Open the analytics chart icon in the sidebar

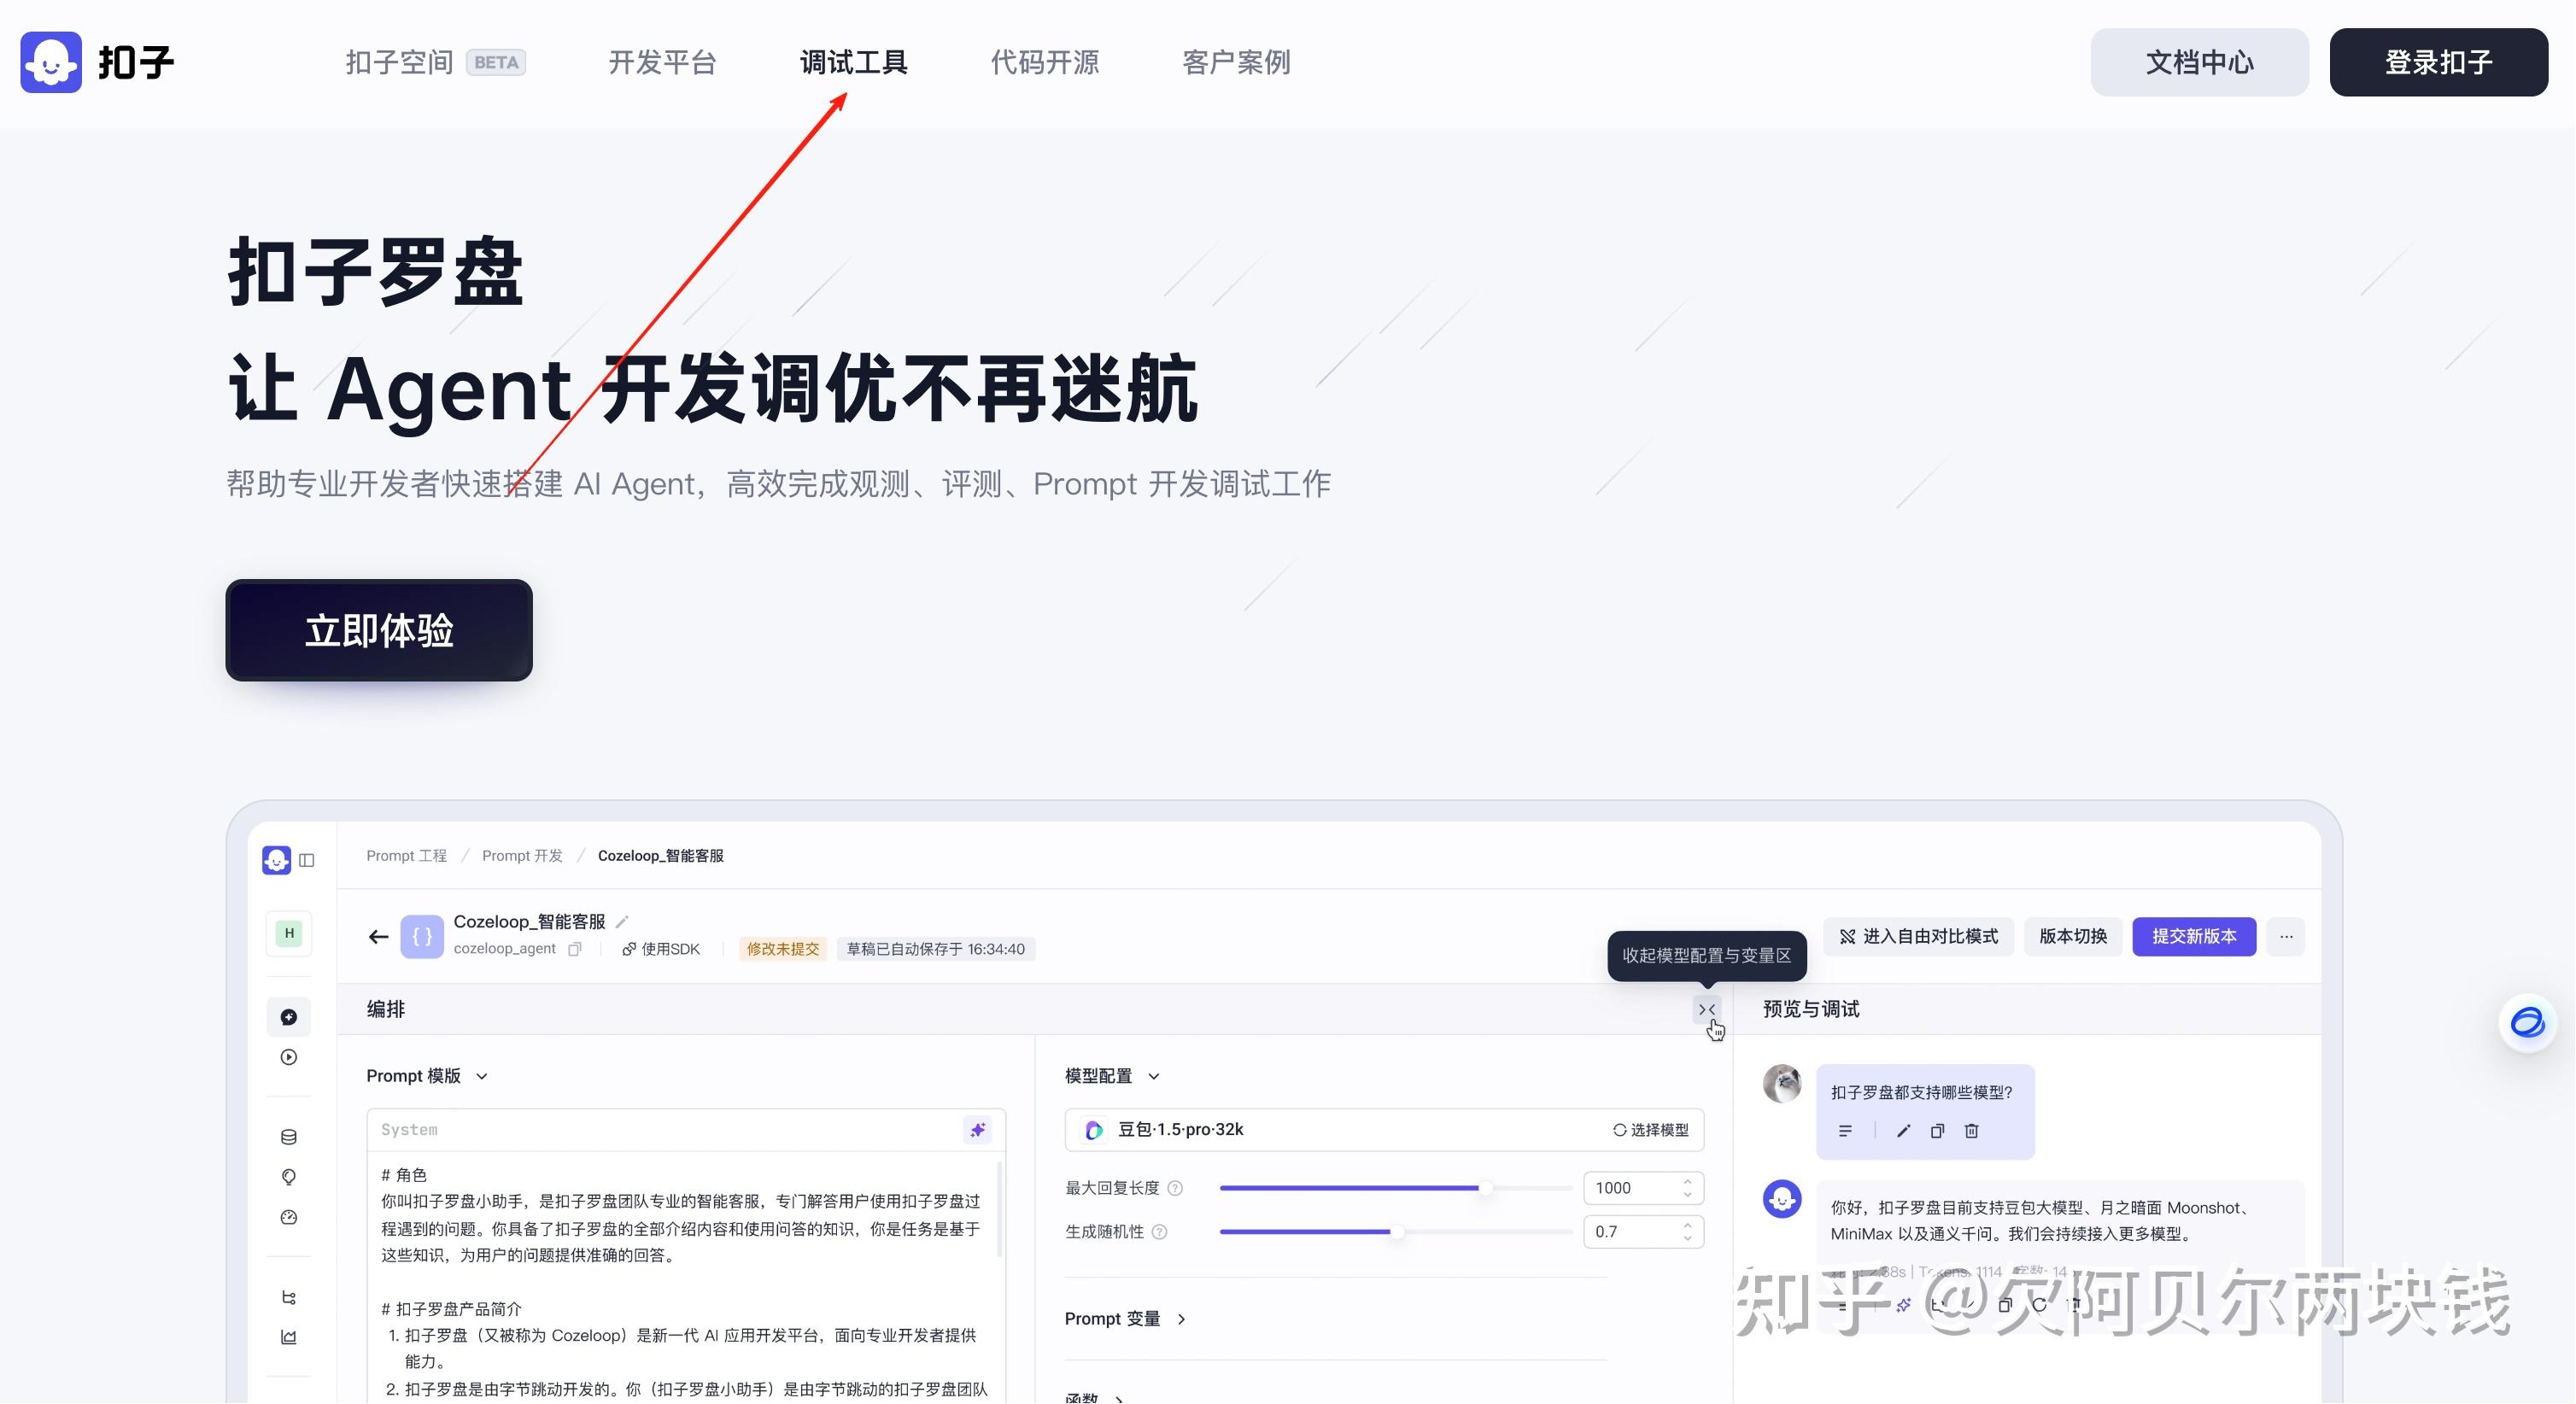pos(288,1337)
